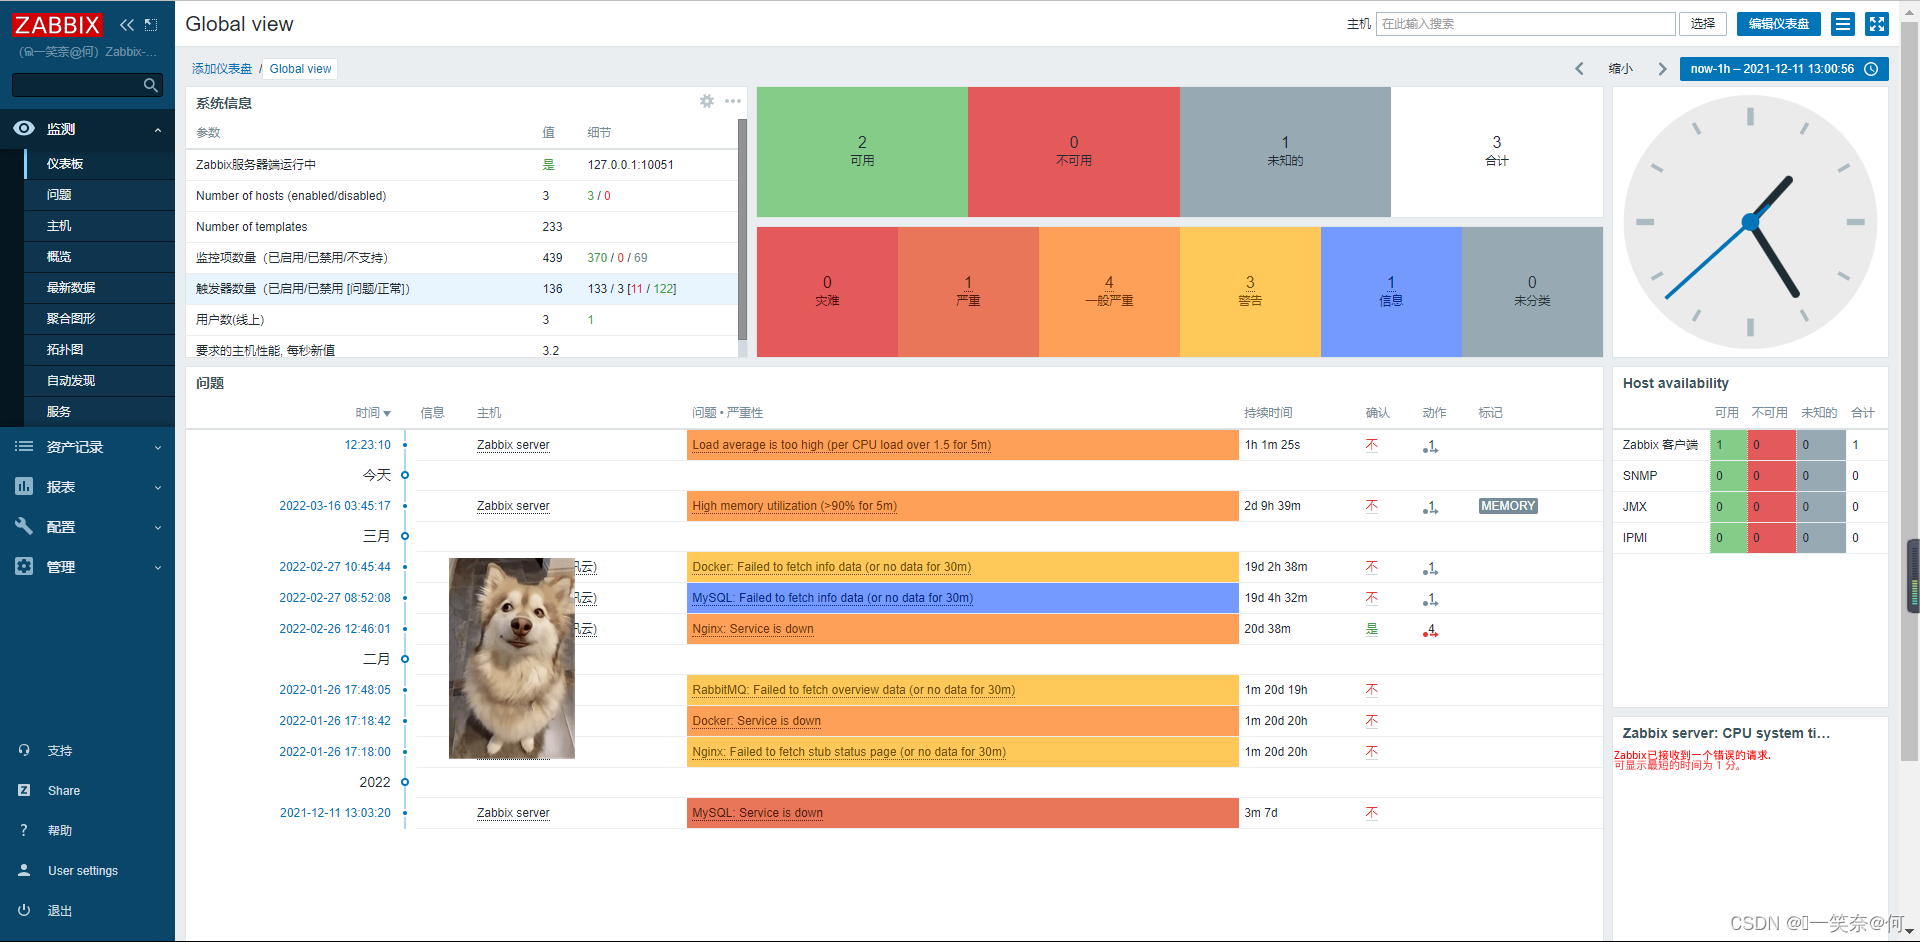Go to next time period arrow
The image size is (1920, 942).
pos(1662,69)
